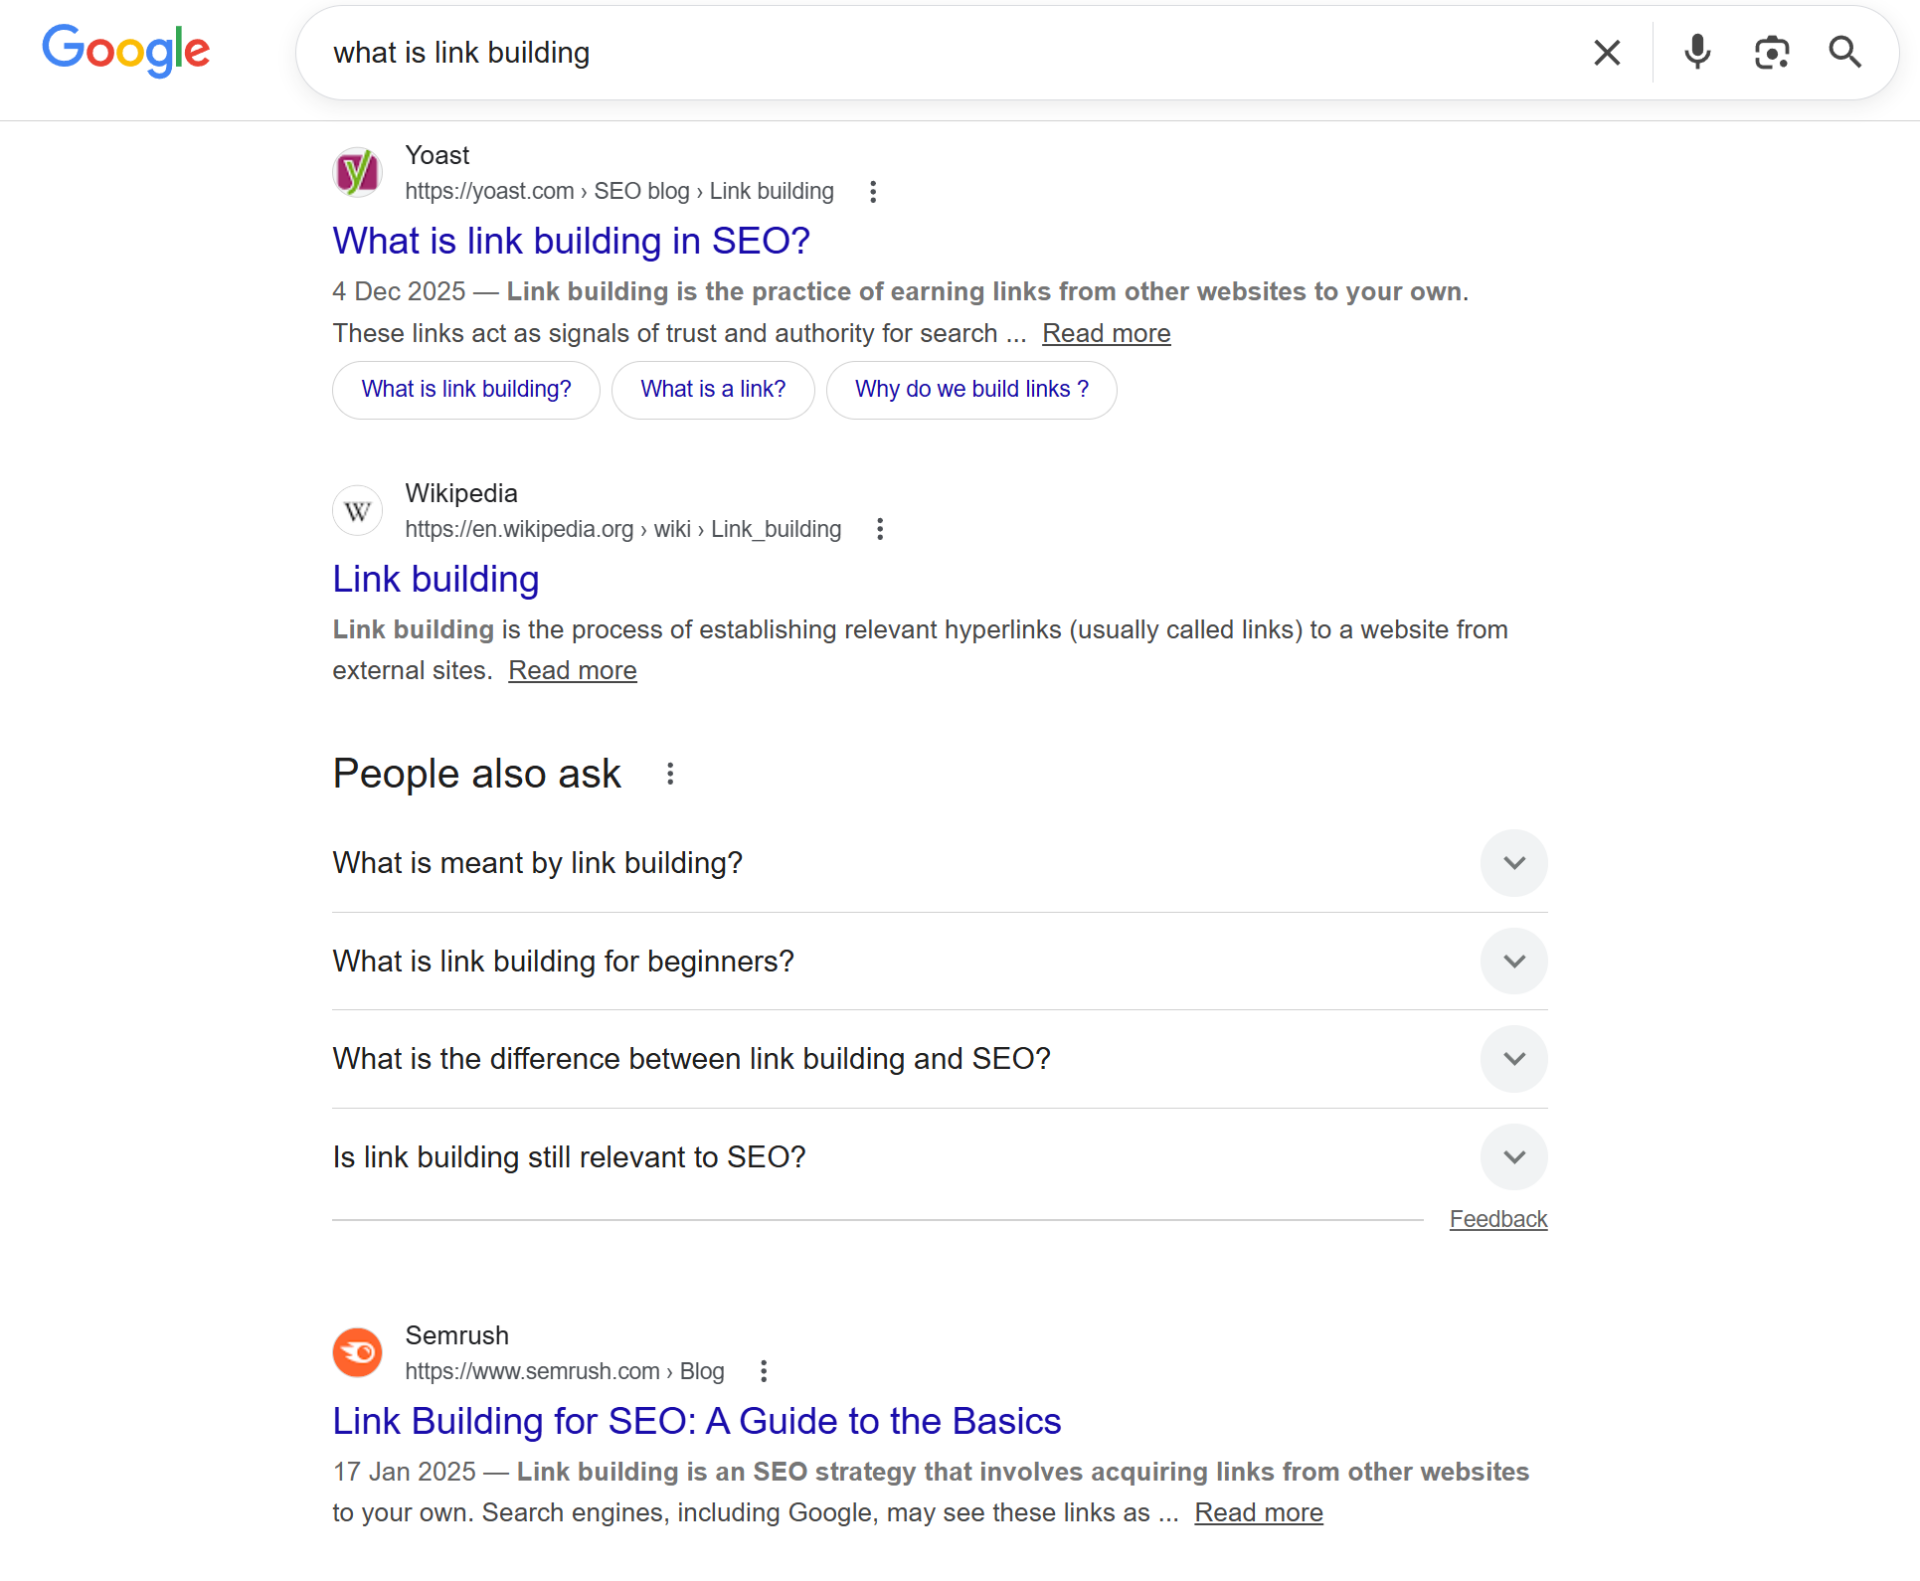Expand 'What is meant by link building?'

click(1513, 862)
